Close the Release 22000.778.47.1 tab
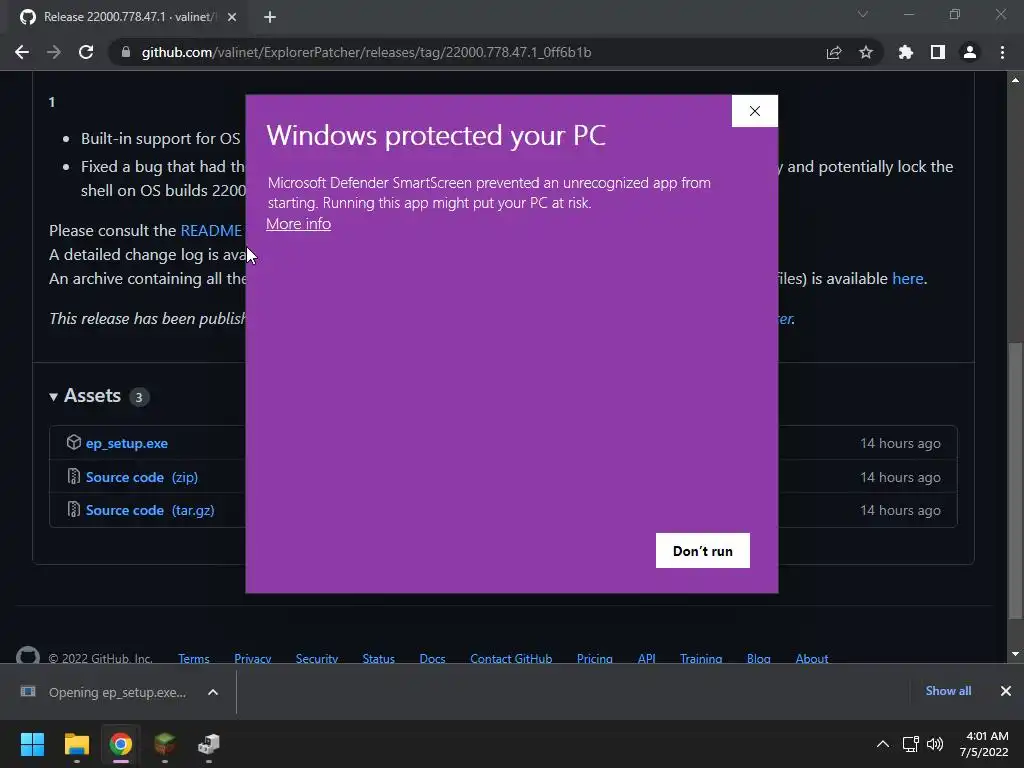The image size is (1024, 768). click(x=232, y=17)
